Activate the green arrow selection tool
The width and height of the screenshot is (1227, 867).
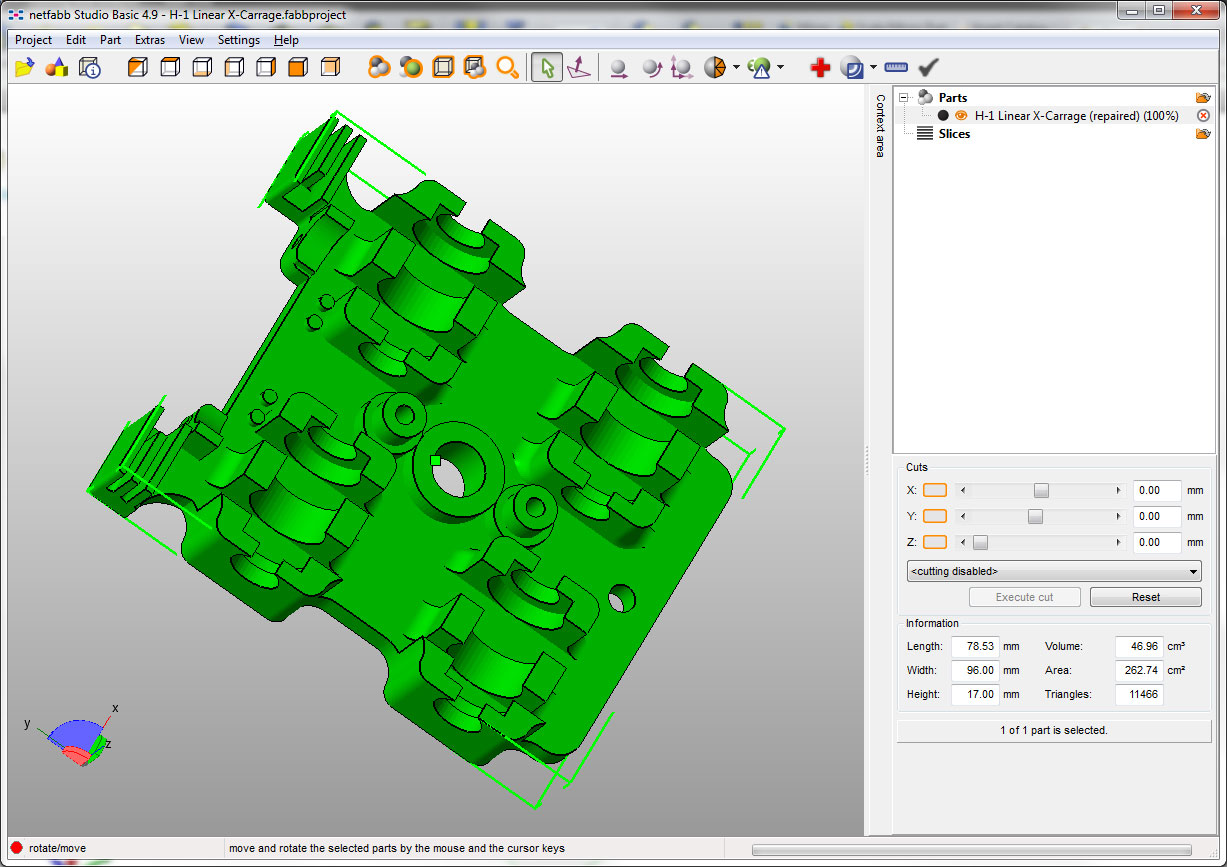546,68
